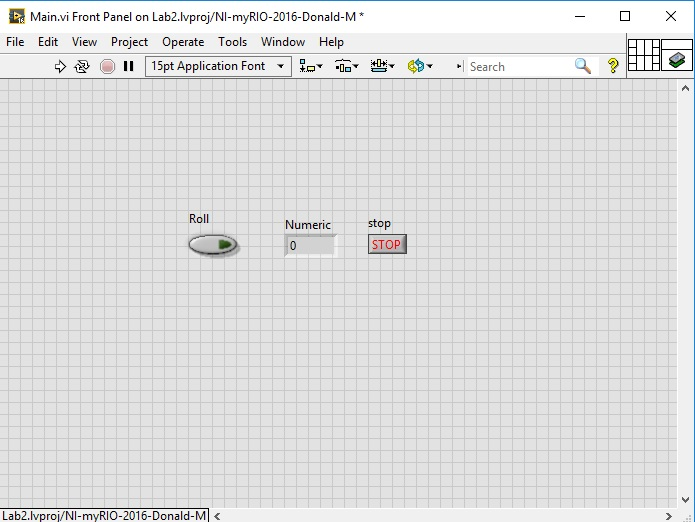
Task: Open the Edit menu
Action: pyautogui.click(x=48, y=42)
